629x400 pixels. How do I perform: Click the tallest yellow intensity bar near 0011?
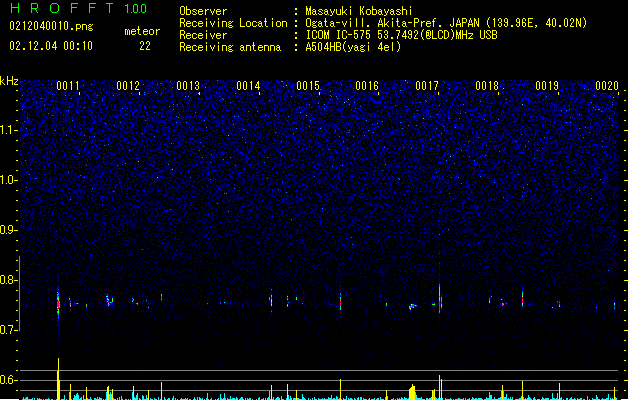(x=59, y=378)
